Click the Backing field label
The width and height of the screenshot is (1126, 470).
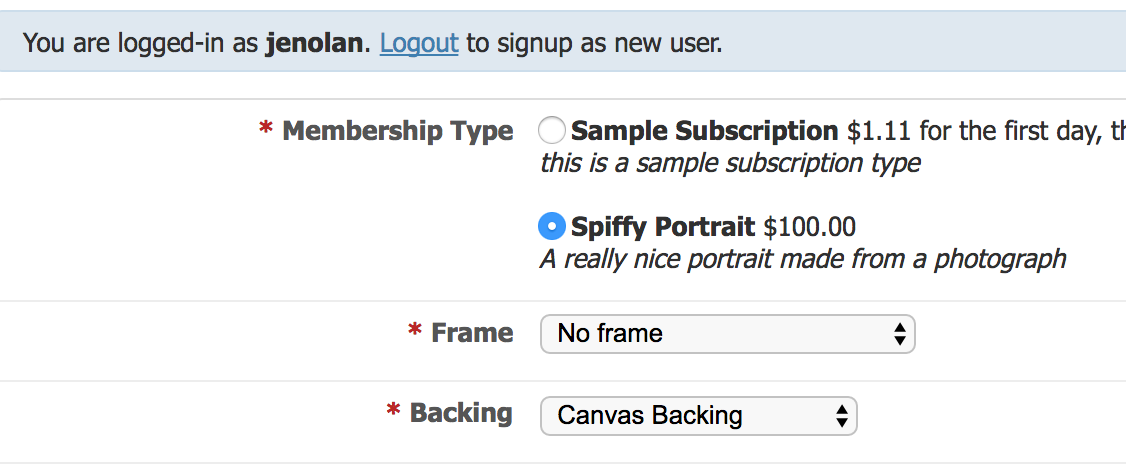pos(461,413)
